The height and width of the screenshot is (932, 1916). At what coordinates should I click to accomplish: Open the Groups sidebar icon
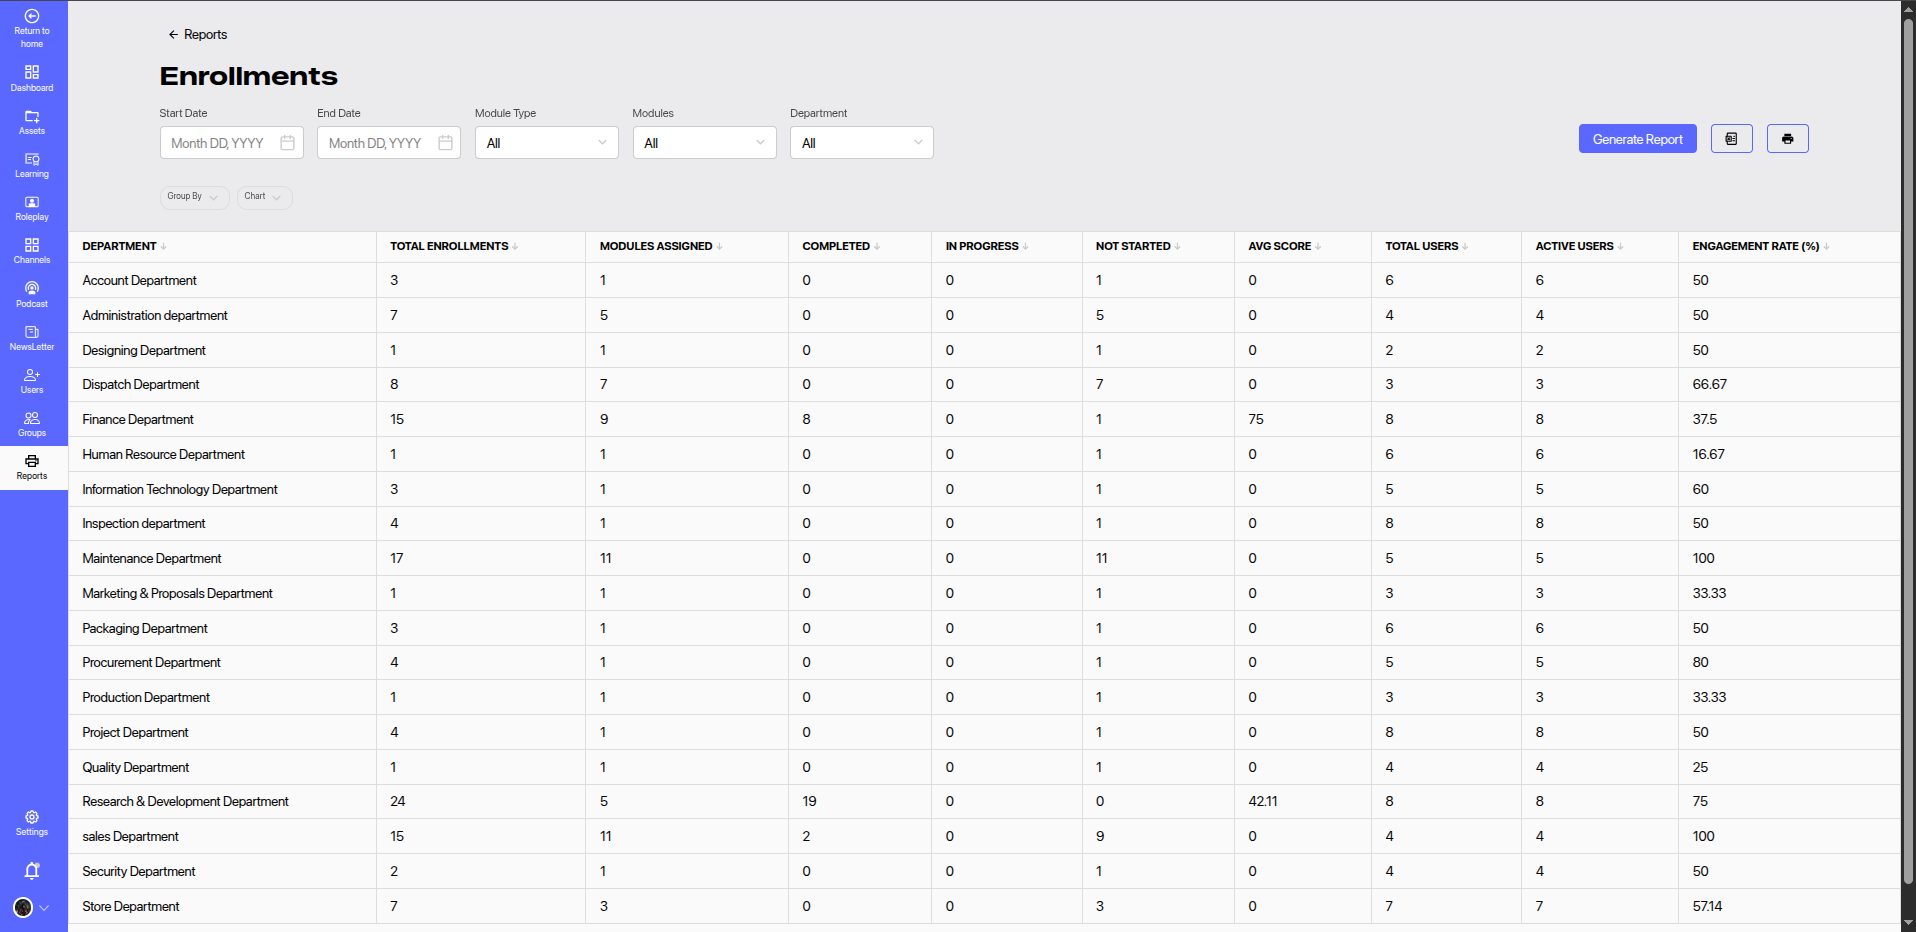pyautogui.click(x=32, y=424)
